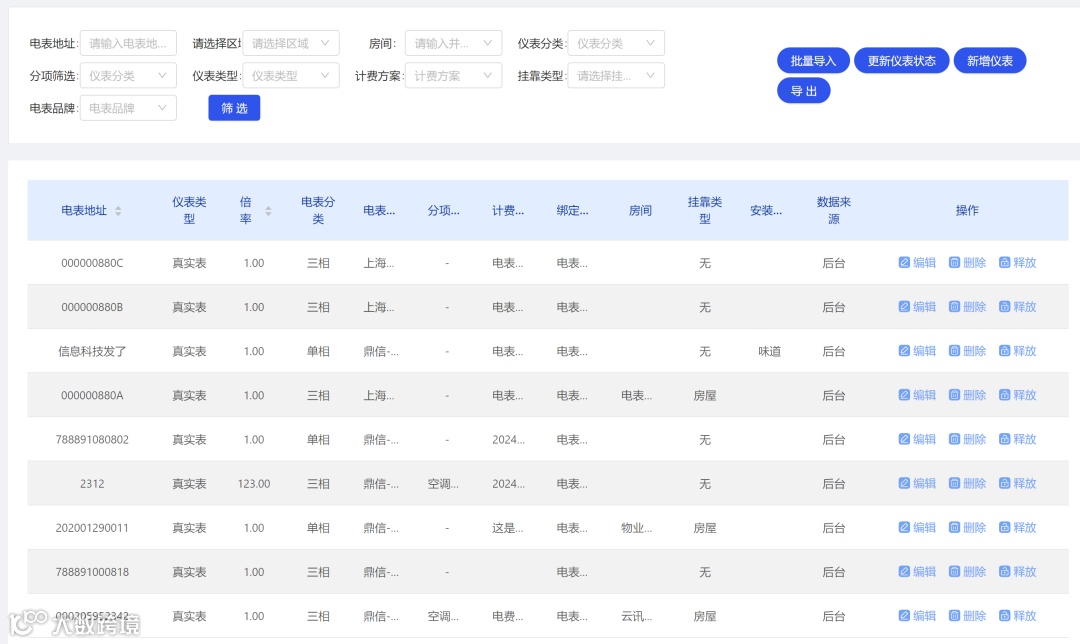1080x644 pixels.
Task: Edit the bottom row with 云讯... room
Action: [x=917, y=615]
